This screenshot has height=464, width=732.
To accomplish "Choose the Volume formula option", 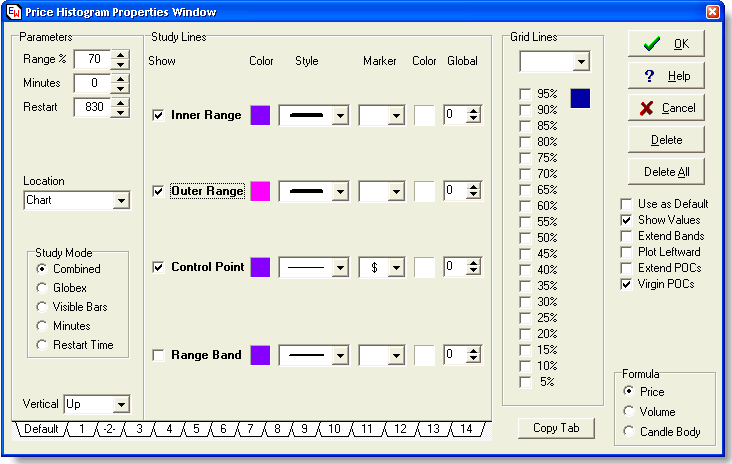I will point(628,411).
